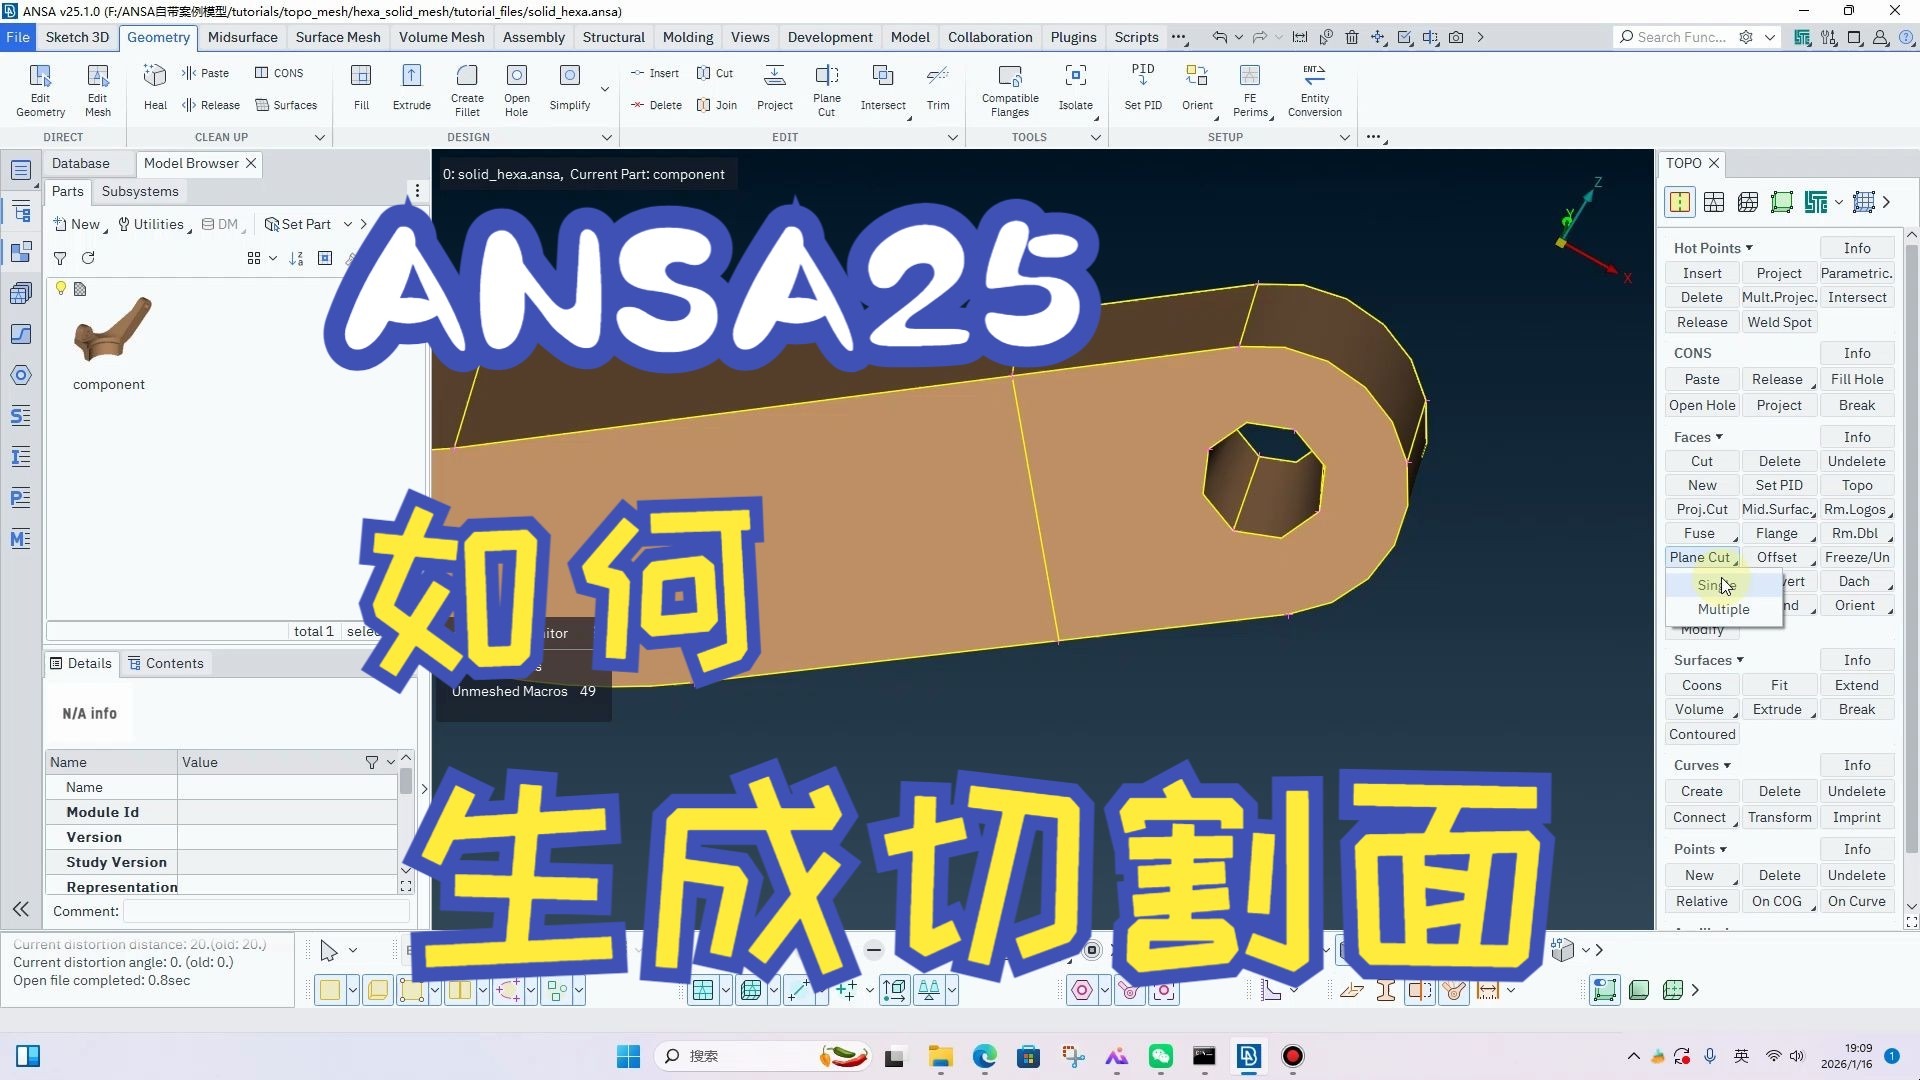The height and width of the screenshot is (1080, 1920).
Task: Expand the Hot Points section dropdown
Action: (x=1749, y=248)
